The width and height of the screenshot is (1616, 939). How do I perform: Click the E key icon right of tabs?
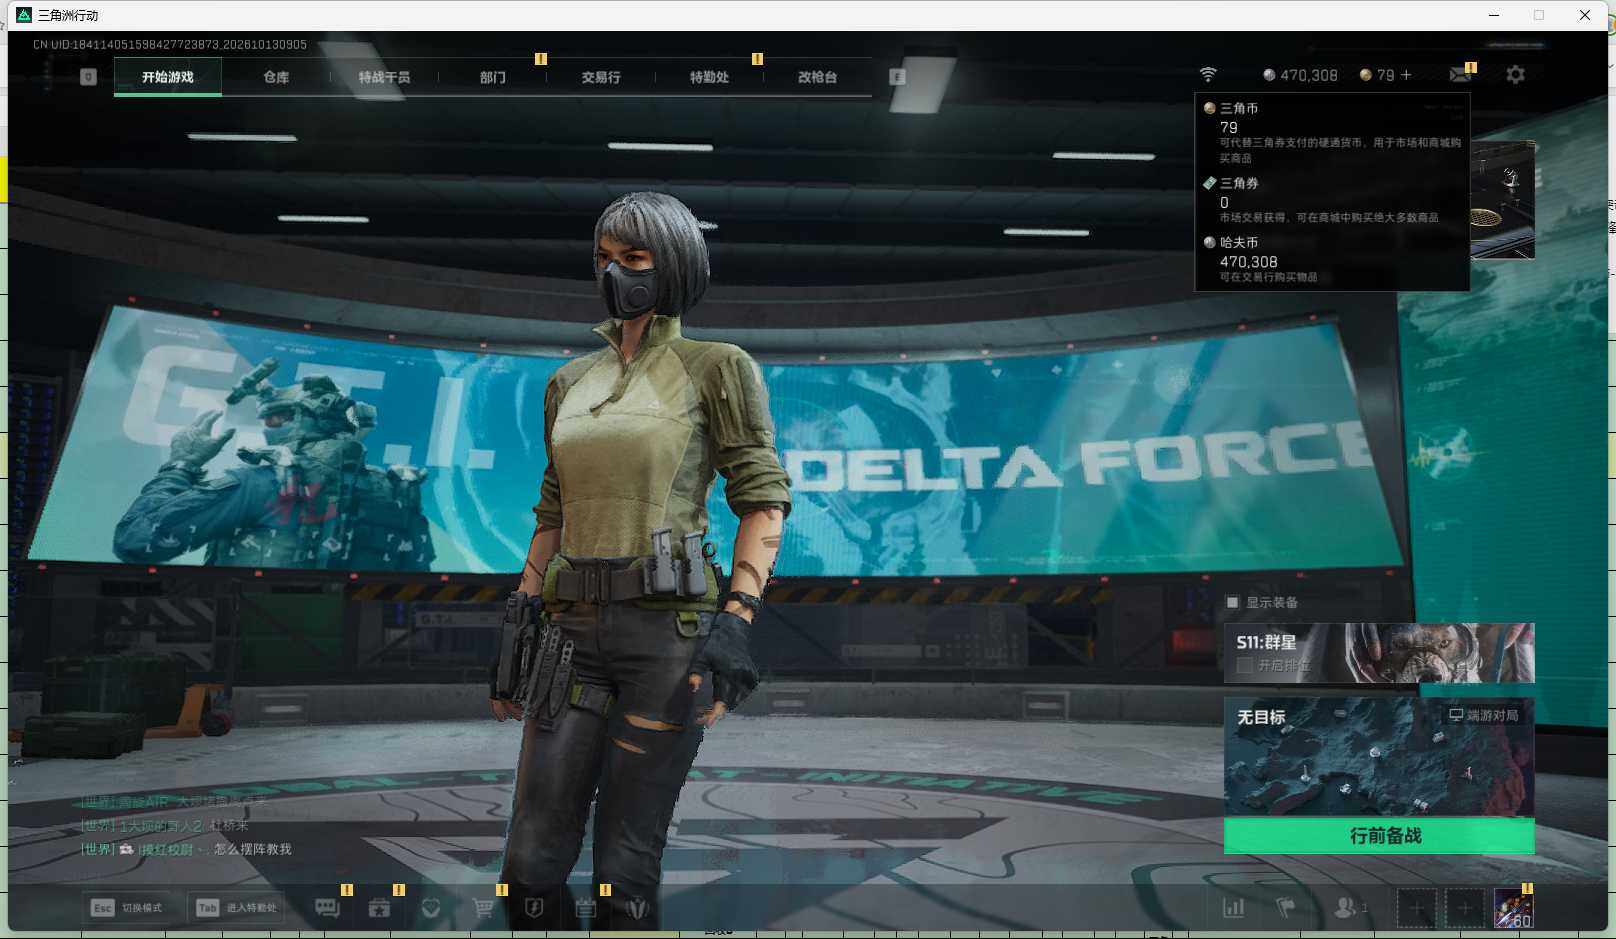tap(897, 77)
